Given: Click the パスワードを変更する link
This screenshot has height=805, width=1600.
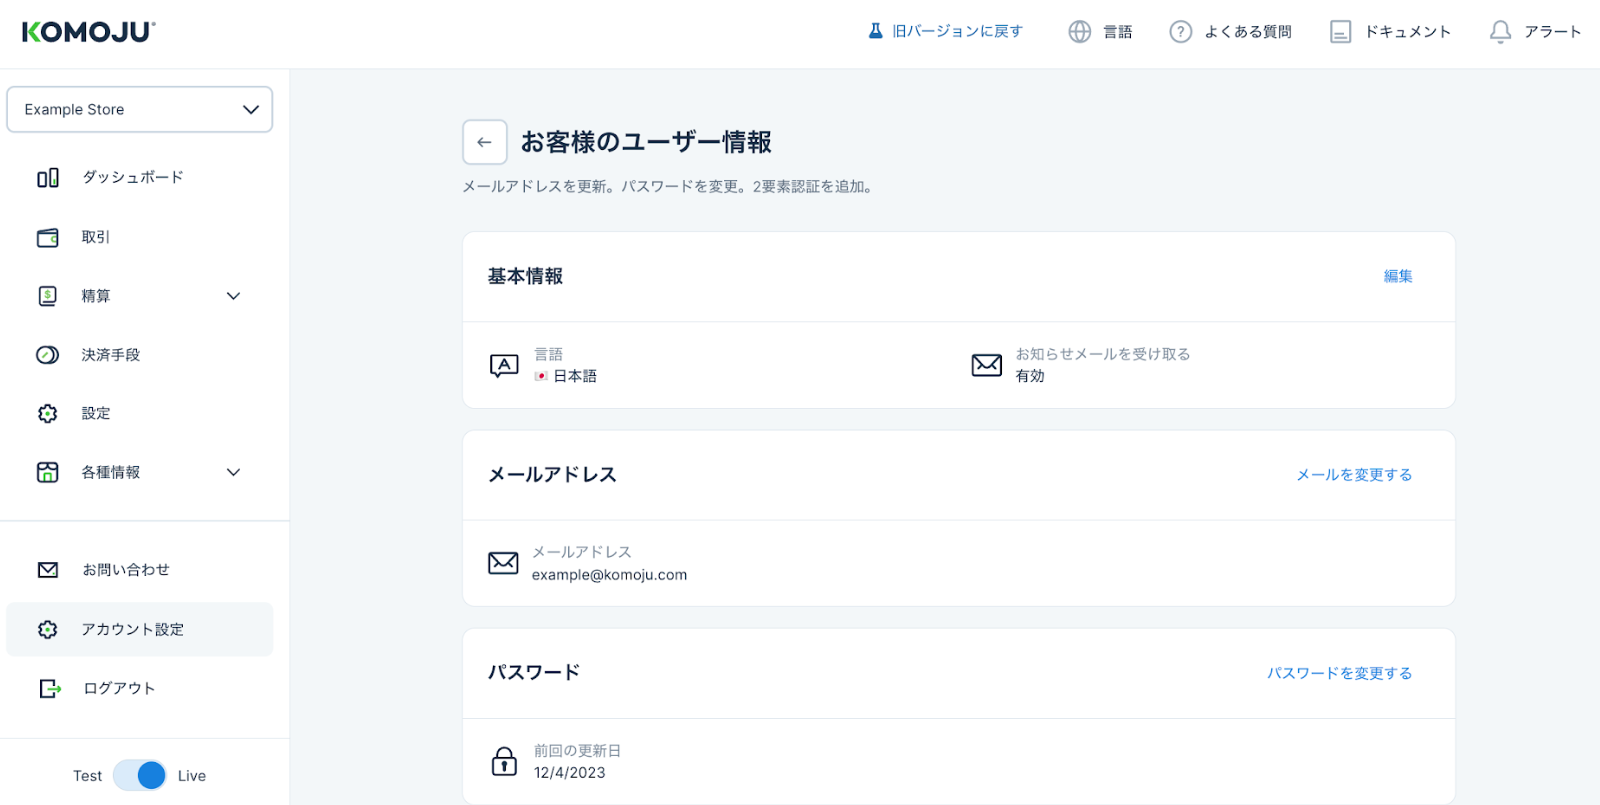Looking at the screenshot, I should [x=1339, y=673].
